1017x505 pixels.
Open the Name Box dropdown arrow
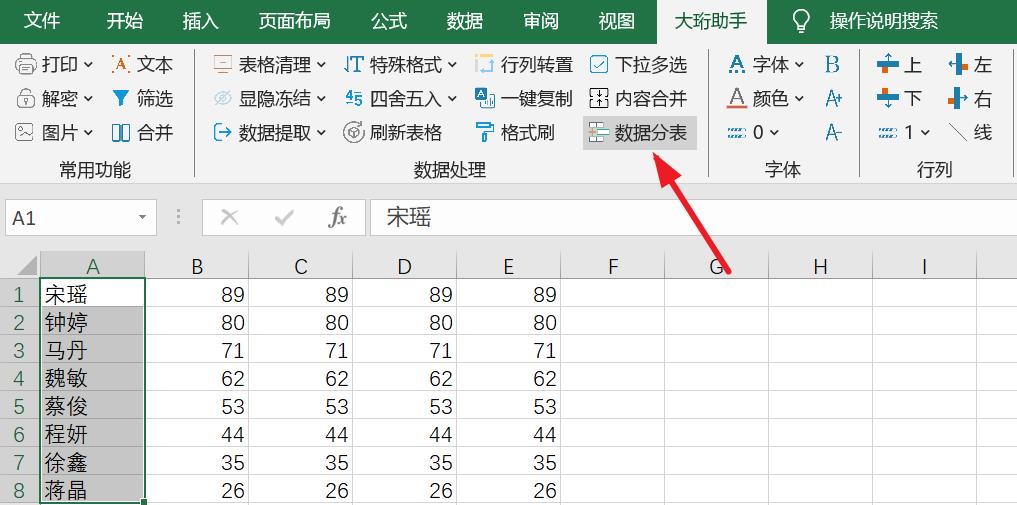pyautogui.click(x=142, y=217)
